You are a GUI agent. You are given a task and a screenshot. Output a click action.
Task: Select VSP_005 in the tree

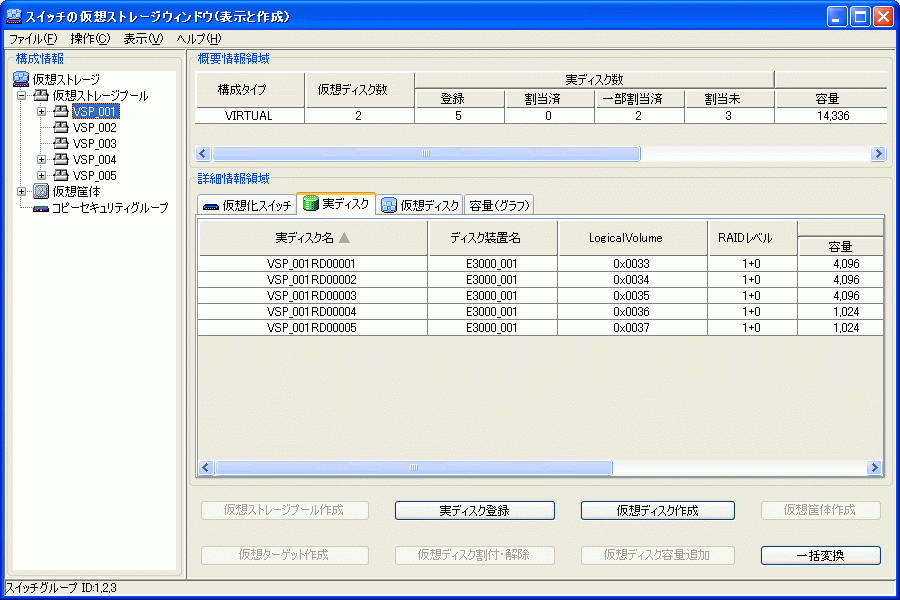pos(95,176)
